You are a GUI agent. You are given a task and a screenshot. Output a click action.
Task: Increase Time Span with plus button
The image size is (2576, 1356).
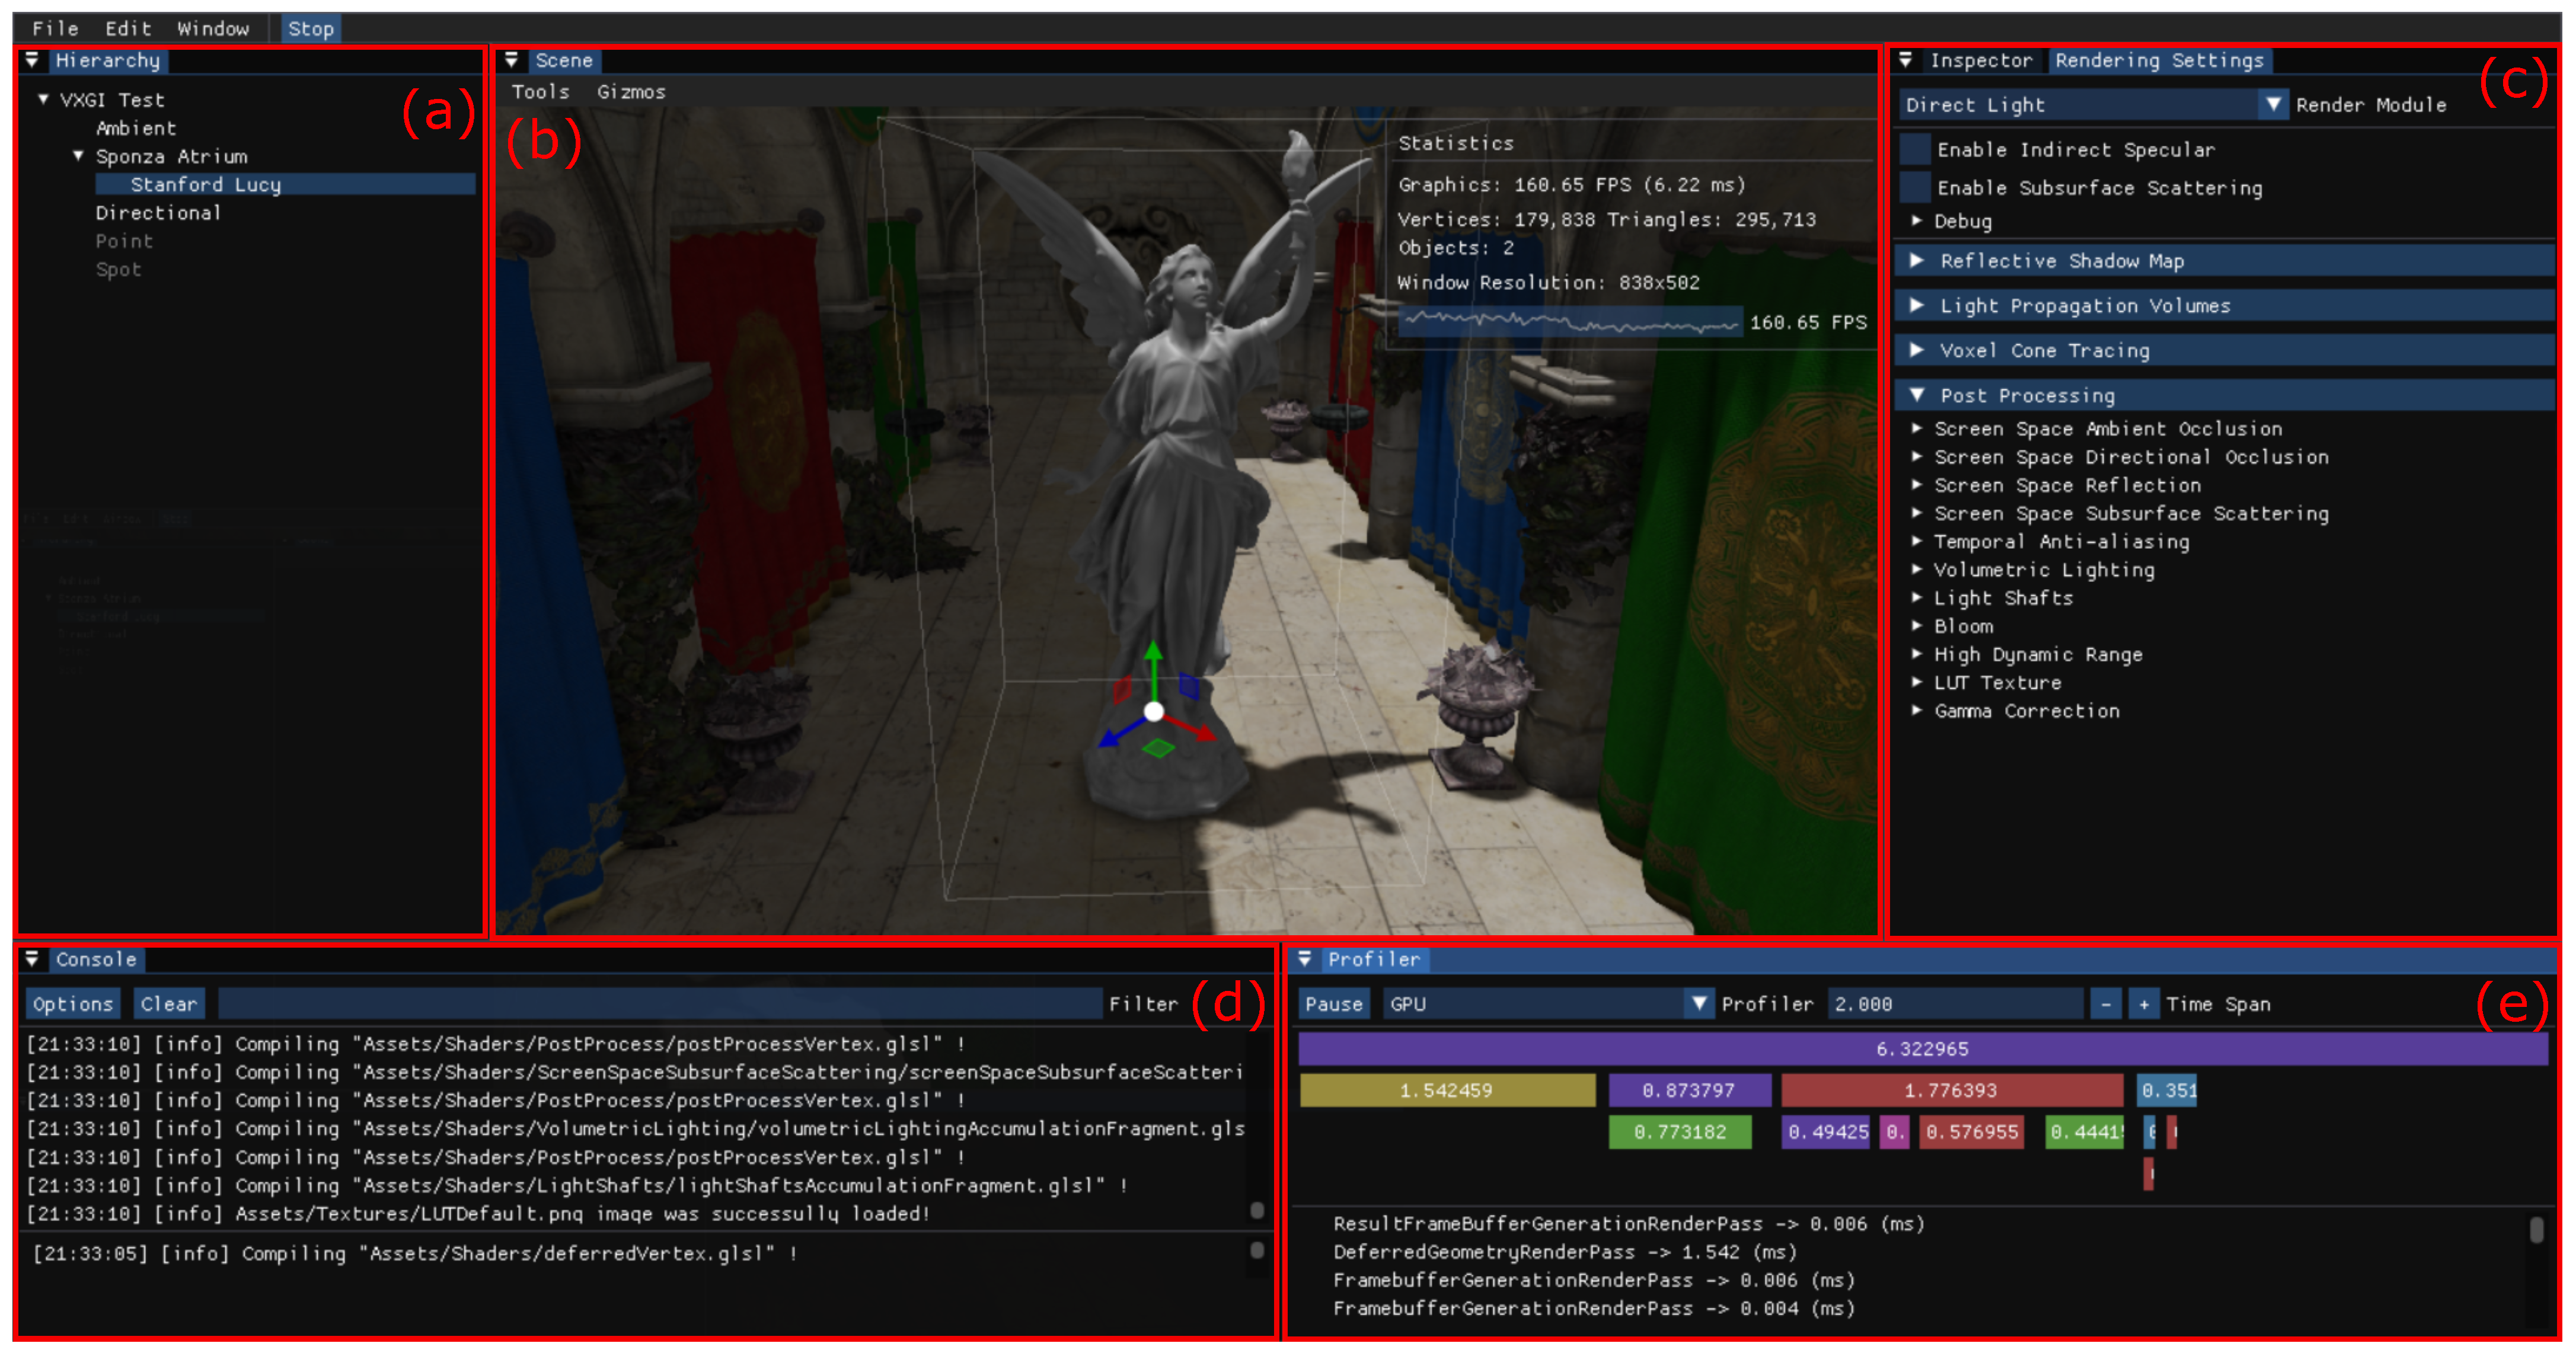[2144, 1003]
